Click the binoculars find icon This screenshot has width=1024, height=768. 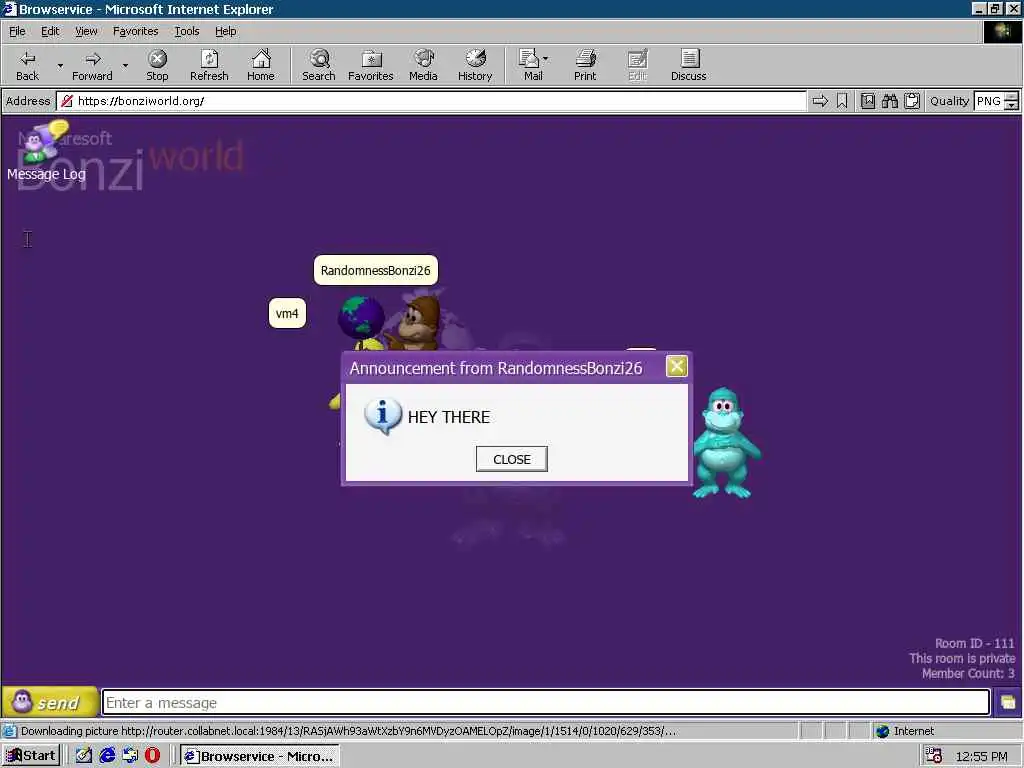tap(890, 101)
